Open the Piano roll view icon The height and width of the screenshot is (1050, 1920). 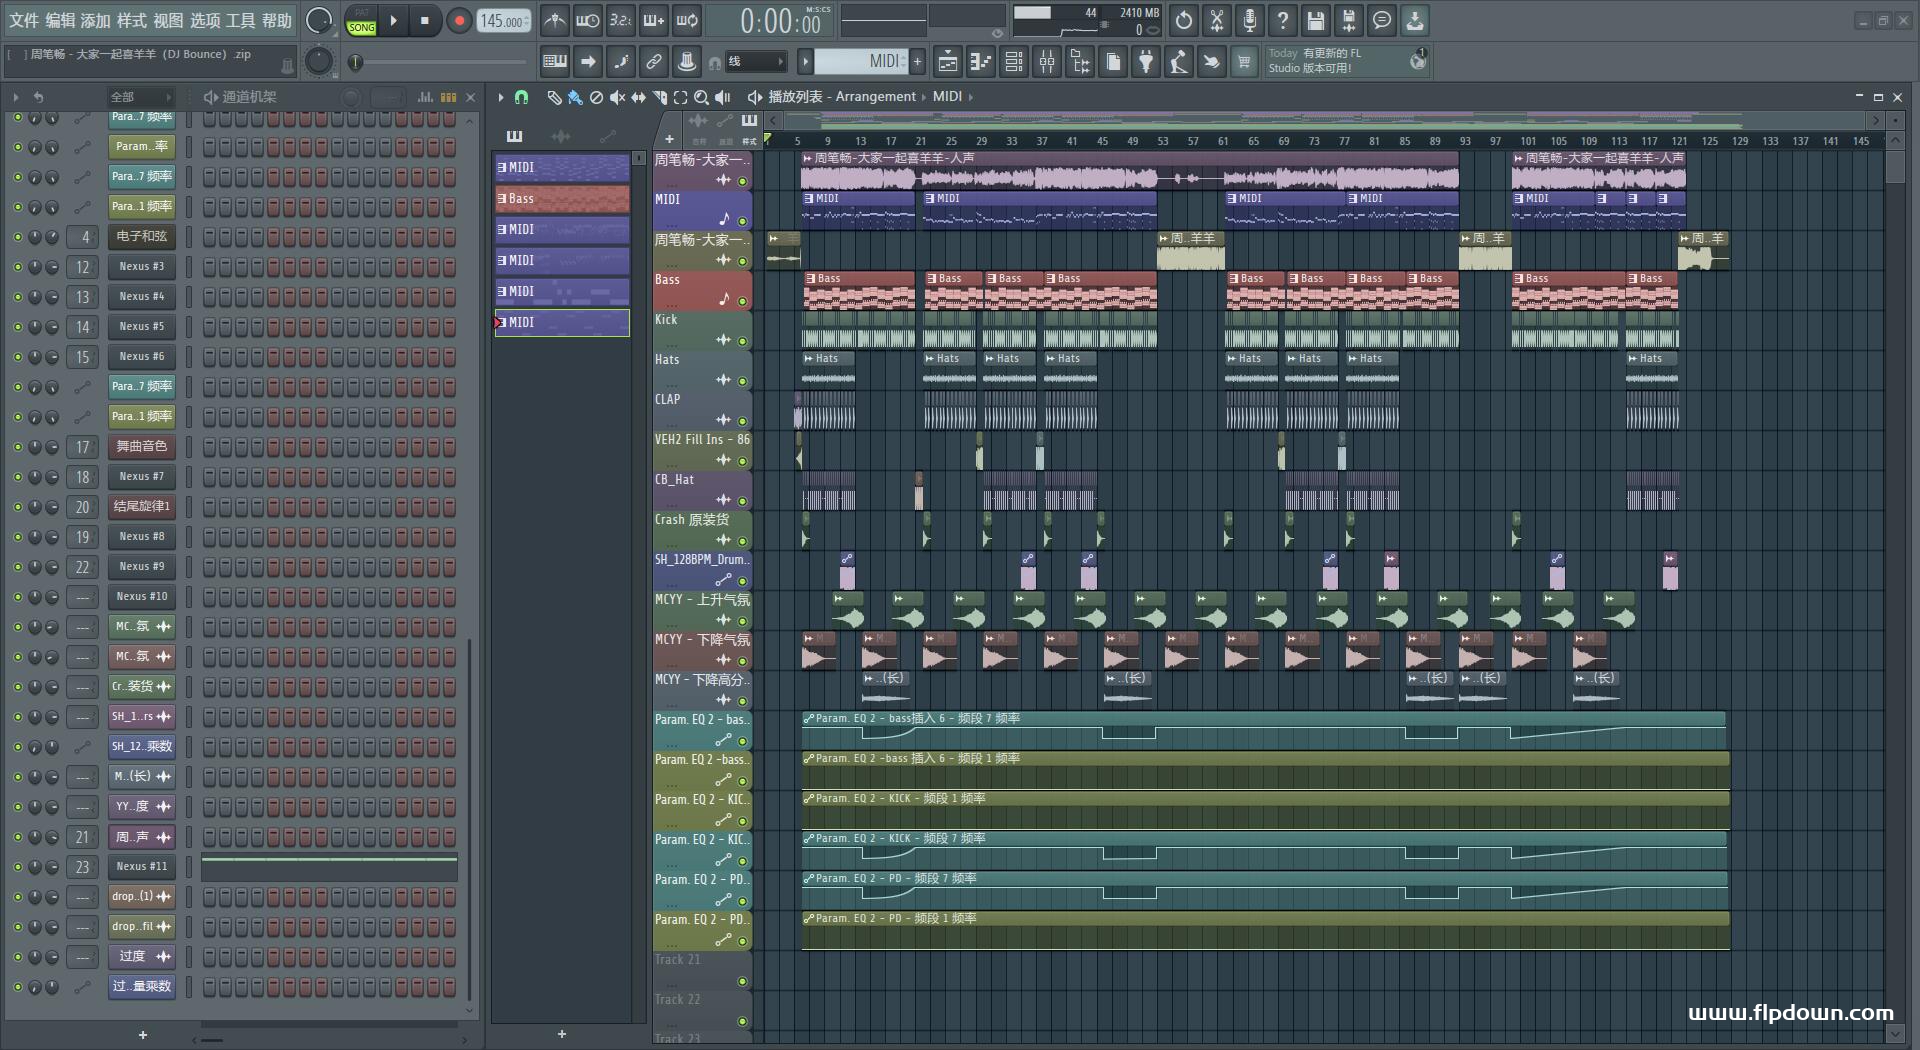click(980, 62)
